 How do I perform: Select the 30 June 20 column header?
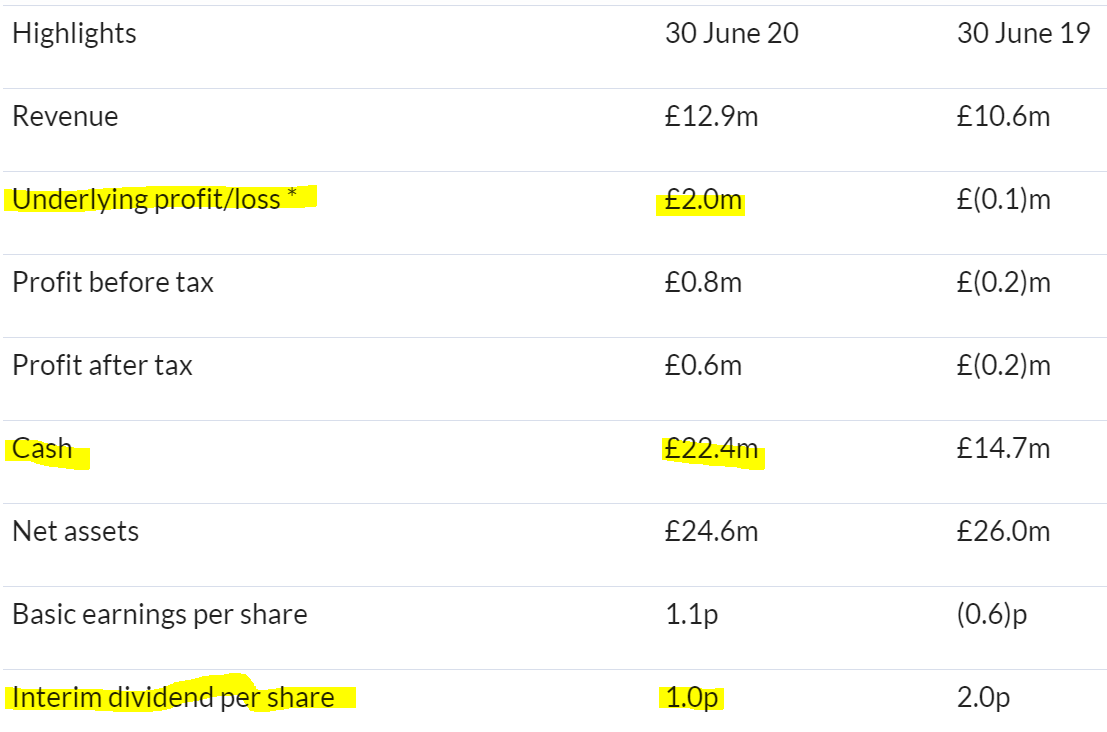point(731,33)
